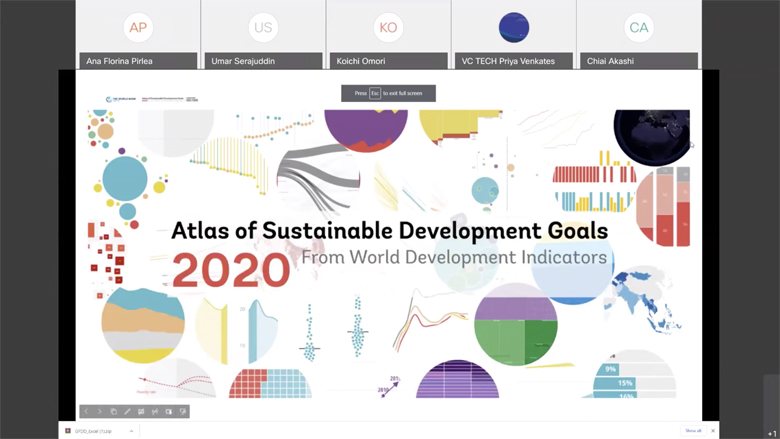780x439 pixels.
Task: Click the red 2020 text
Action: pos(231,270)
